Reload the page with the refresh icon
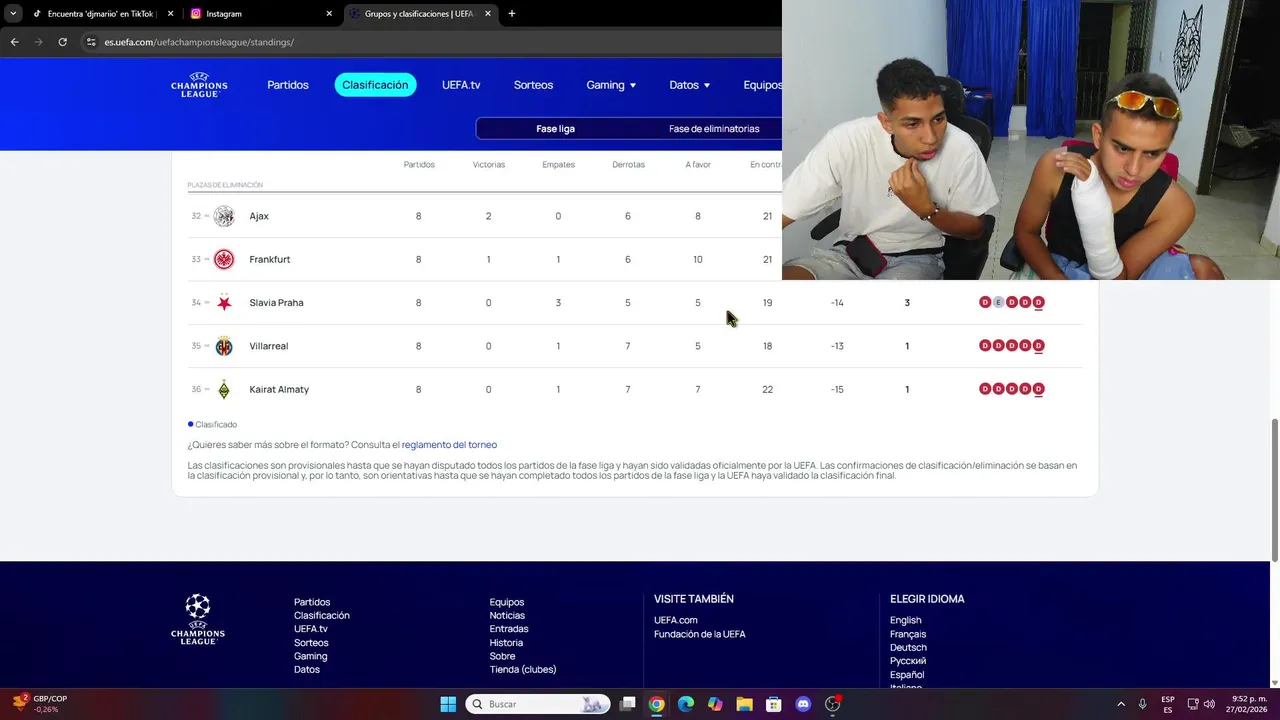 [x=62, y=42]
